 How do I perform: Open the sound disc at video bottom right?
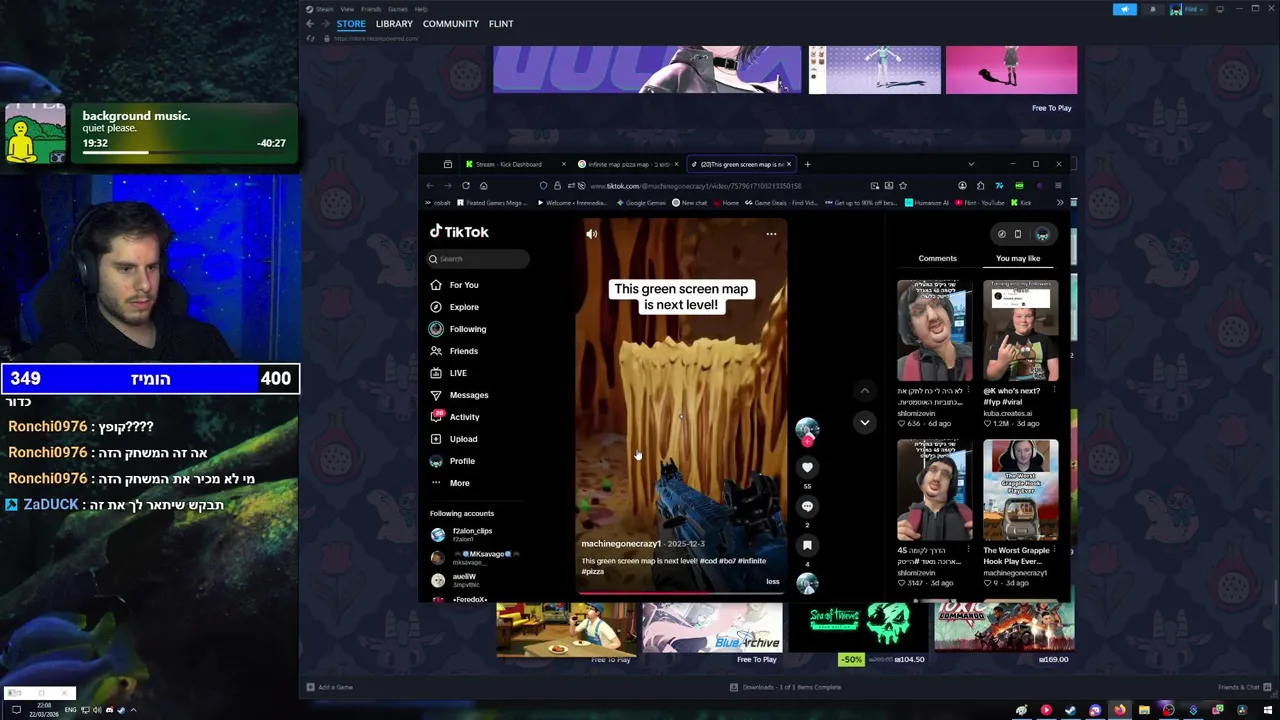807,582
